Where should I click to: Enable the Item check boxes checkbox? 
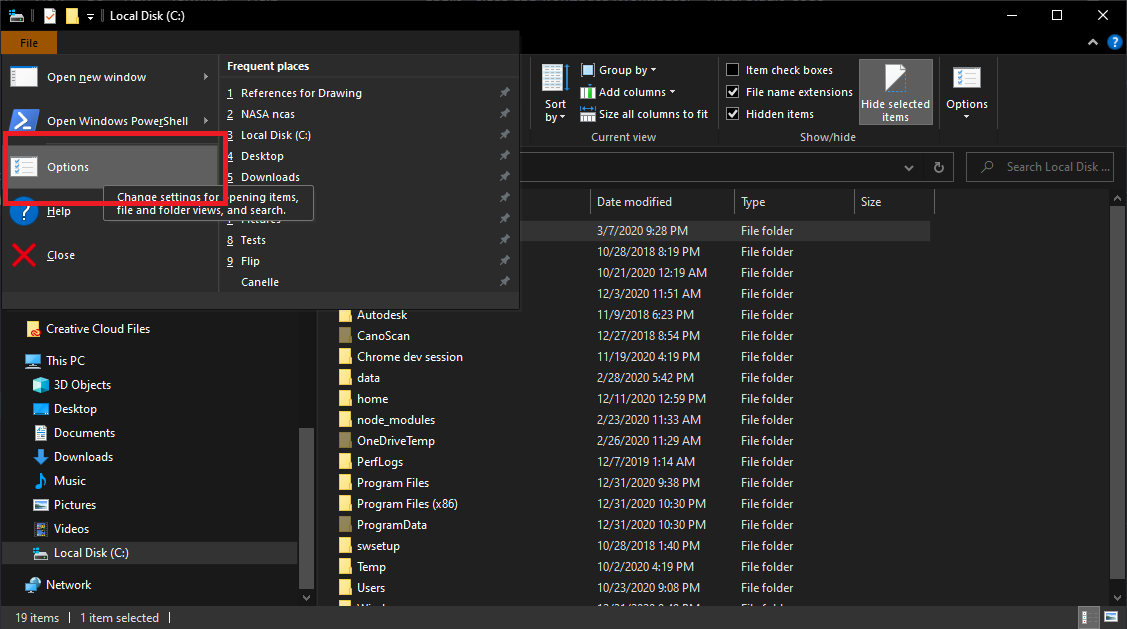point(733,70)
